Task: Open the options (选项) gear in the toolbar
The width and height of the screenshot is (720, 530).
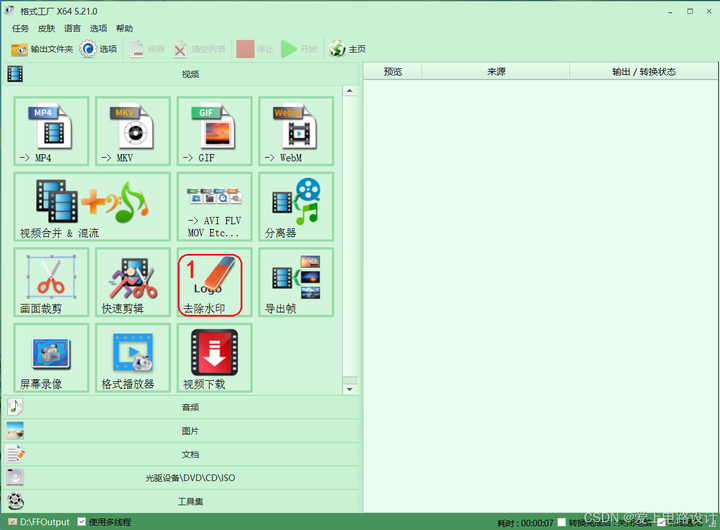Action: click(88, 49)
